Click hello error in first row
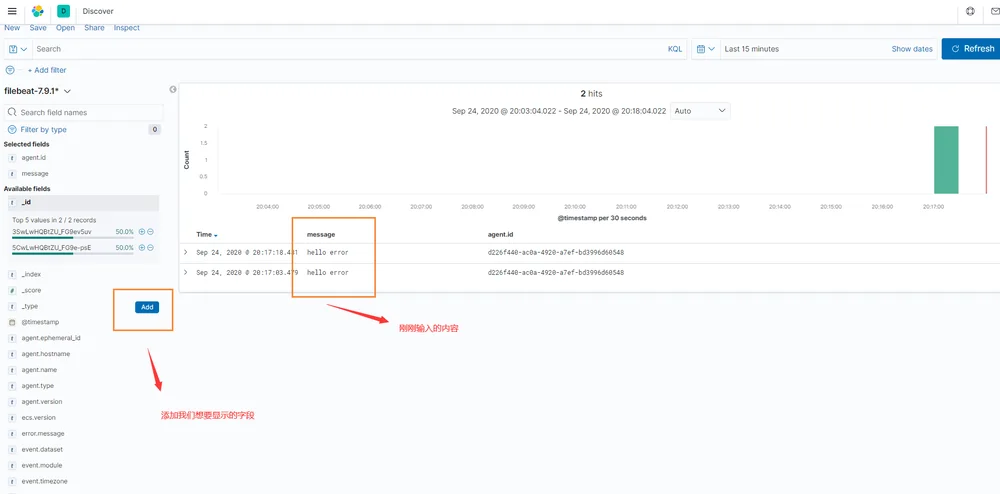Screen dimensions: 1000x494 [328, 252]
